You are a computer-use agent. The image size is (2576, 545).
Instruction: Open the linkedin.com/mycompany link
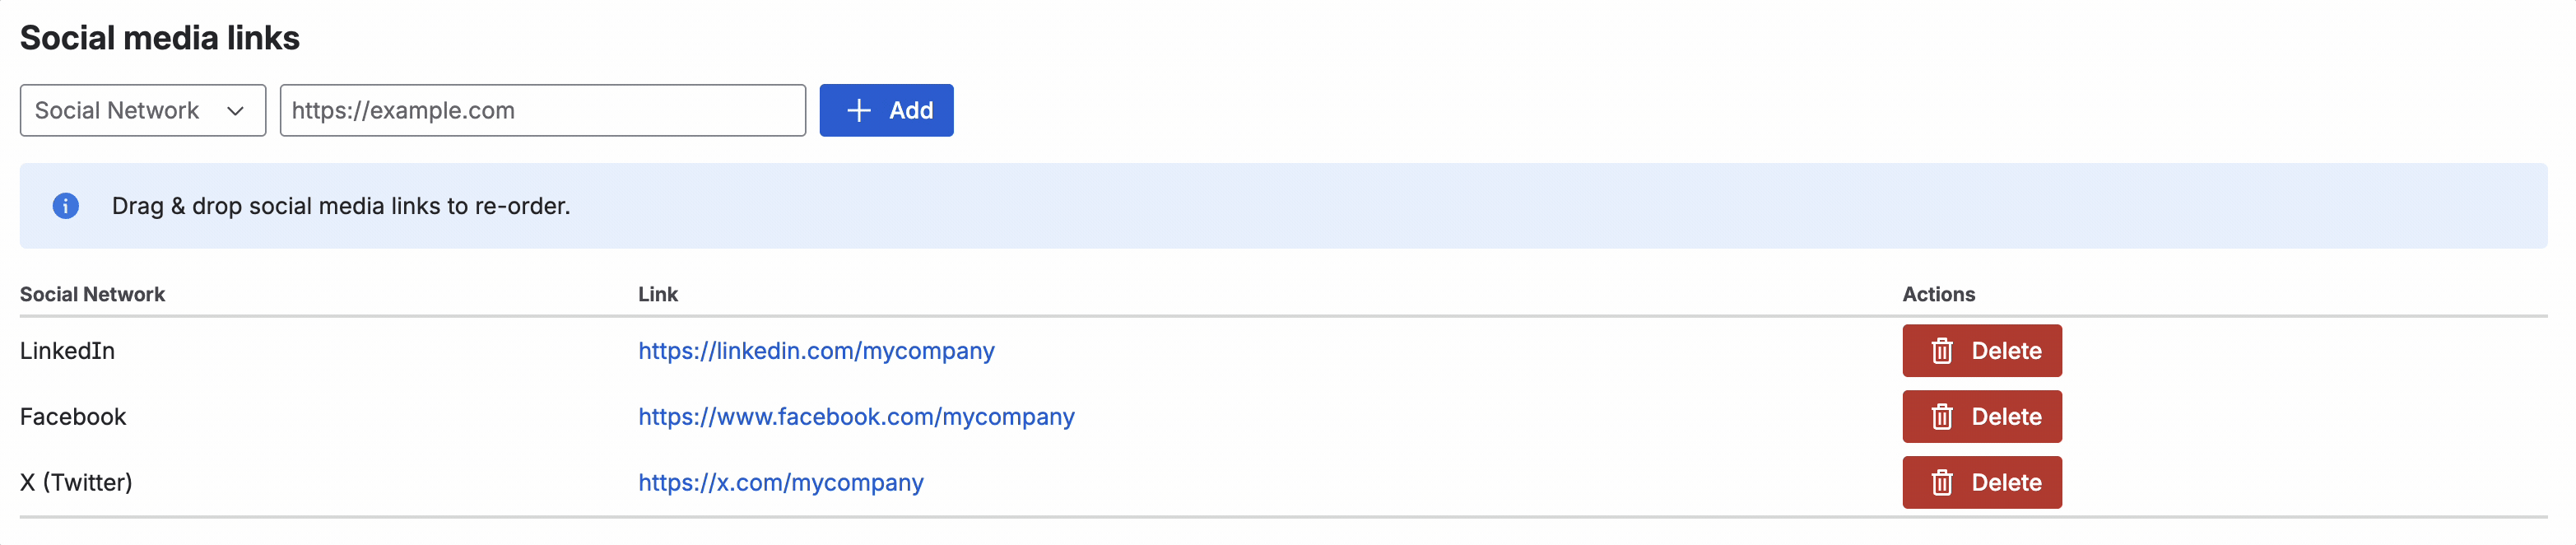pos(816,351)
